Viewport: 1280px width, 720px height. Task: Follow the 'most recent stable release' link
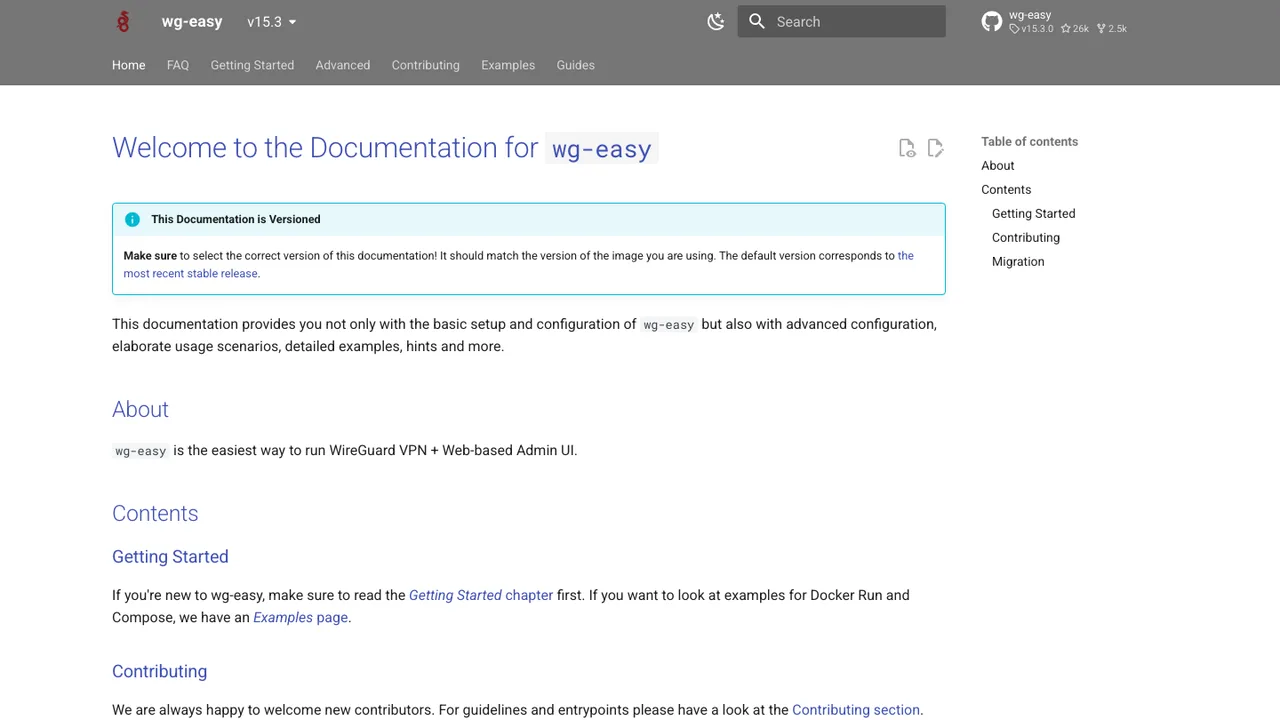(190, 273)
